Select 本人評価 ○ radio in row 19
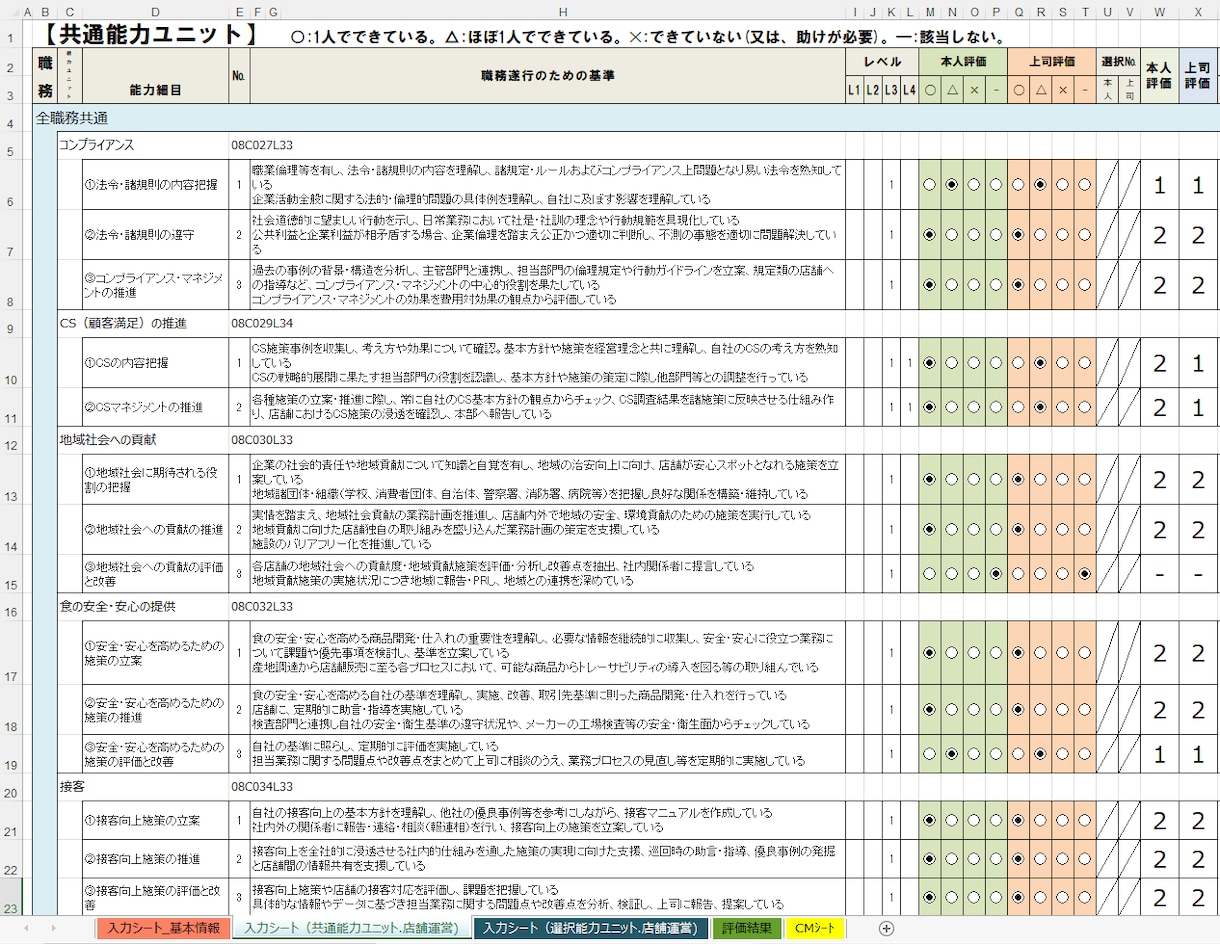The width and height of the screenshot is (1220, 944). pyautogui.click(x=930, y=754)
